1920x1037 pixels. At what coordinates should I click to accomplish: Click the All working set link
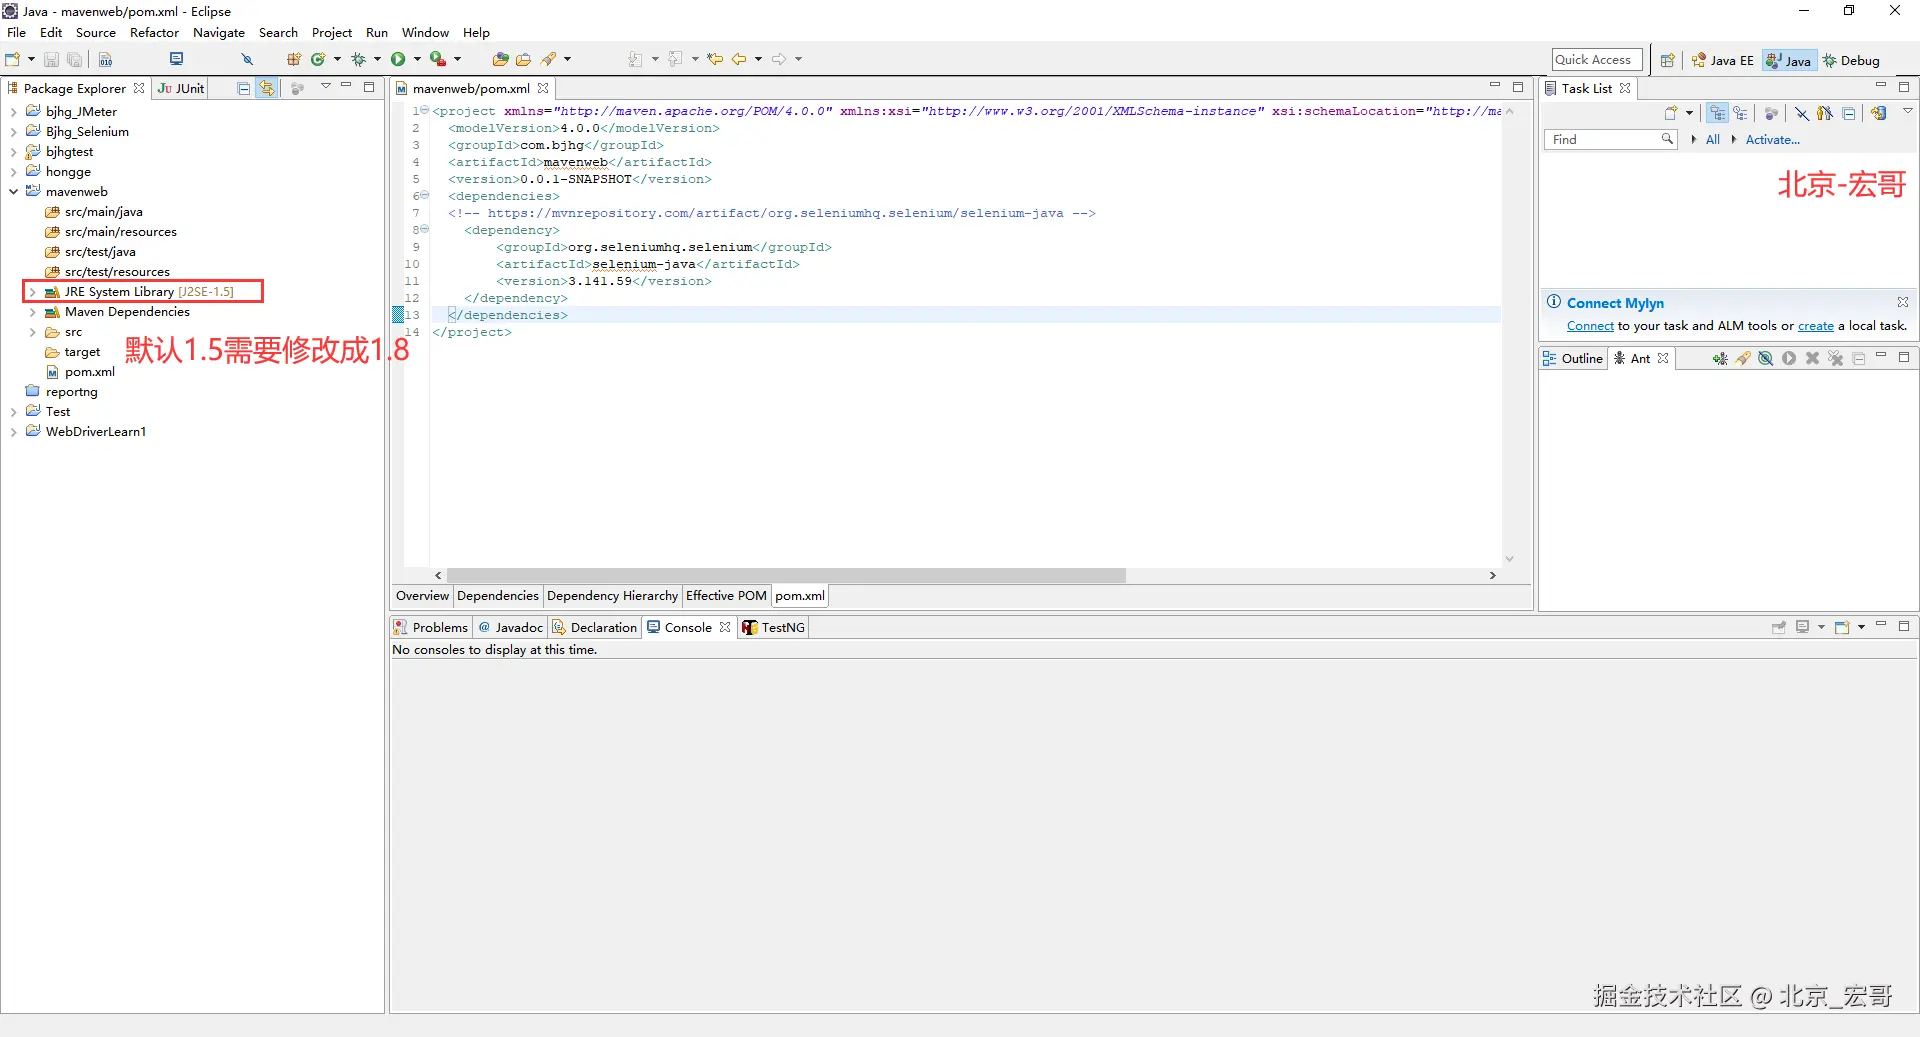coord(1713,140)
